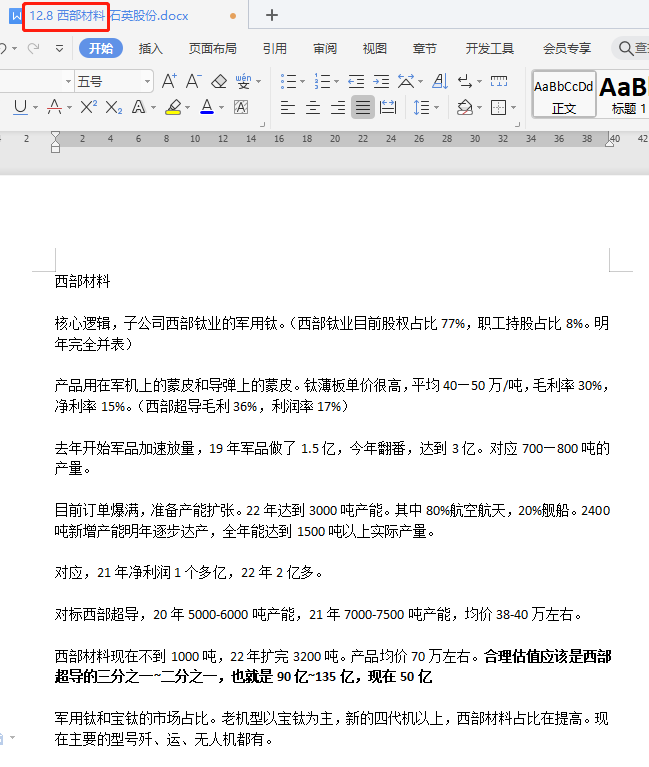Apply character border icon
This screenshot has height=767, width=649.
coord(241,107)
